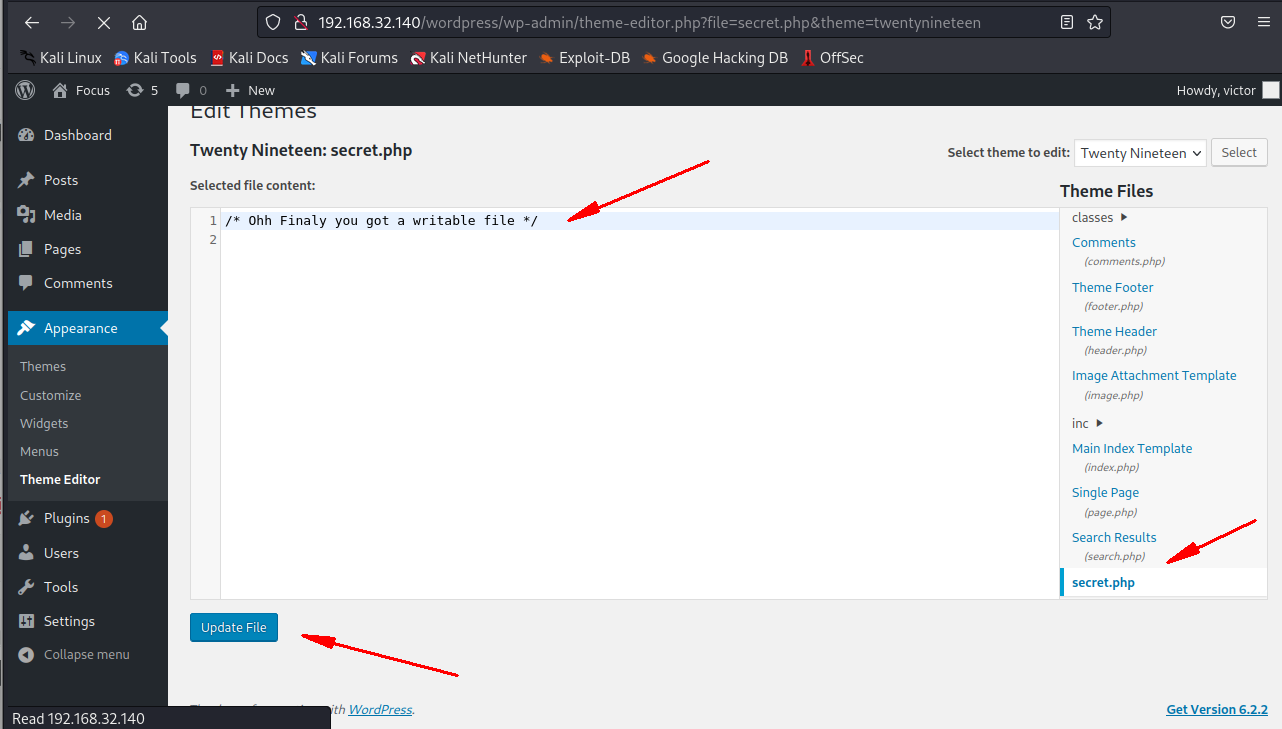Screen dimensions: 1282x729
Task: Open the WordPress logo menu
Action: point(25,90)
